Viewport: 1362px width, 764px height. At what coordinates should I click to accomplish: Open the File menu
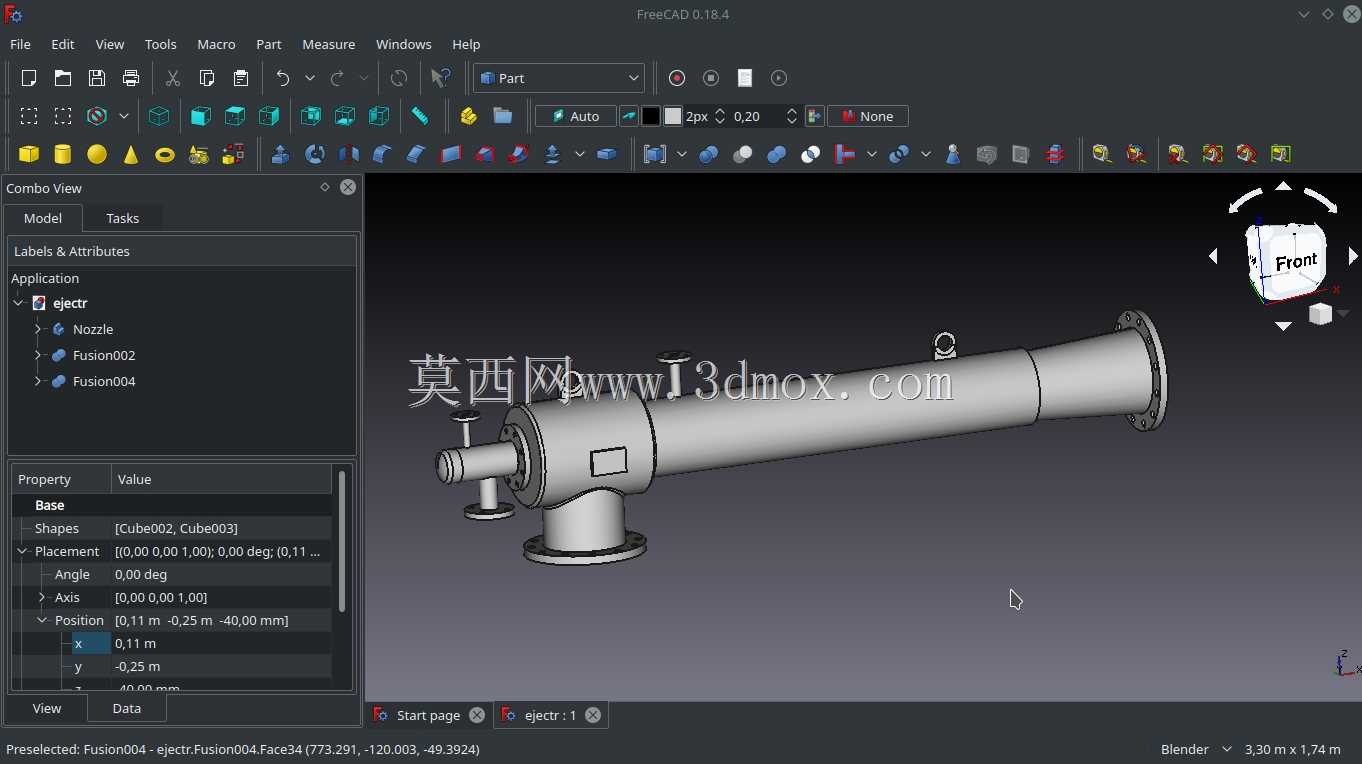20,44
